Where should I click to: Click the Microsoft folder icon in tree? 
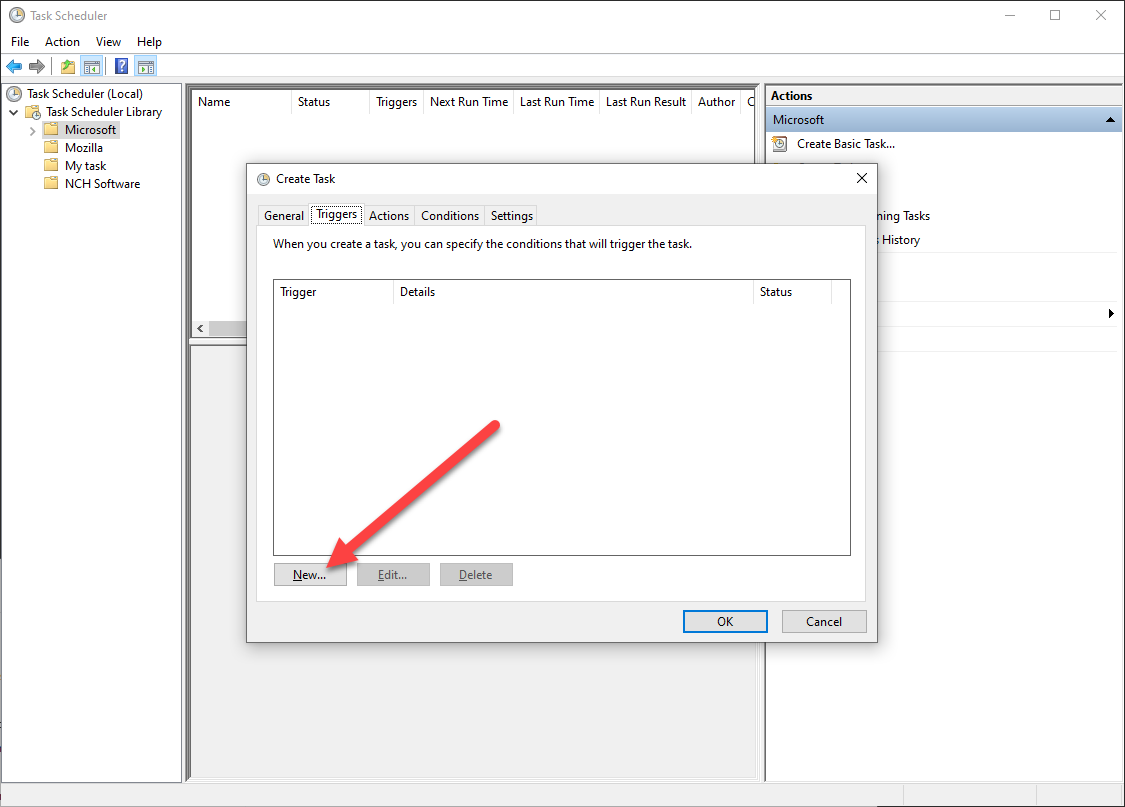point(51,129)
